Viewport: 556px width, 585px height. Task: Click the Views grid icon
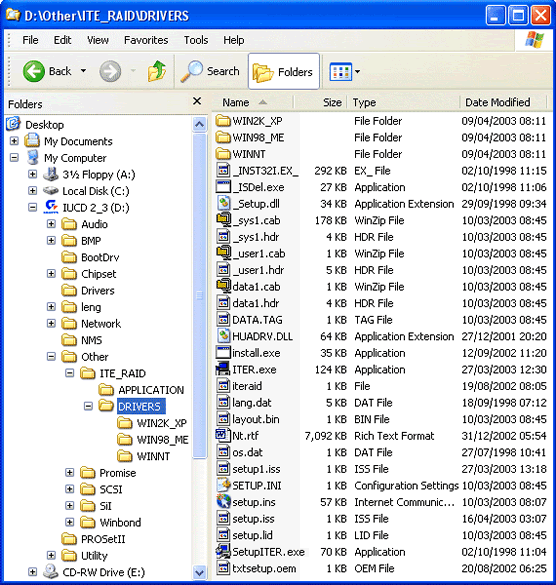(340, 72)
